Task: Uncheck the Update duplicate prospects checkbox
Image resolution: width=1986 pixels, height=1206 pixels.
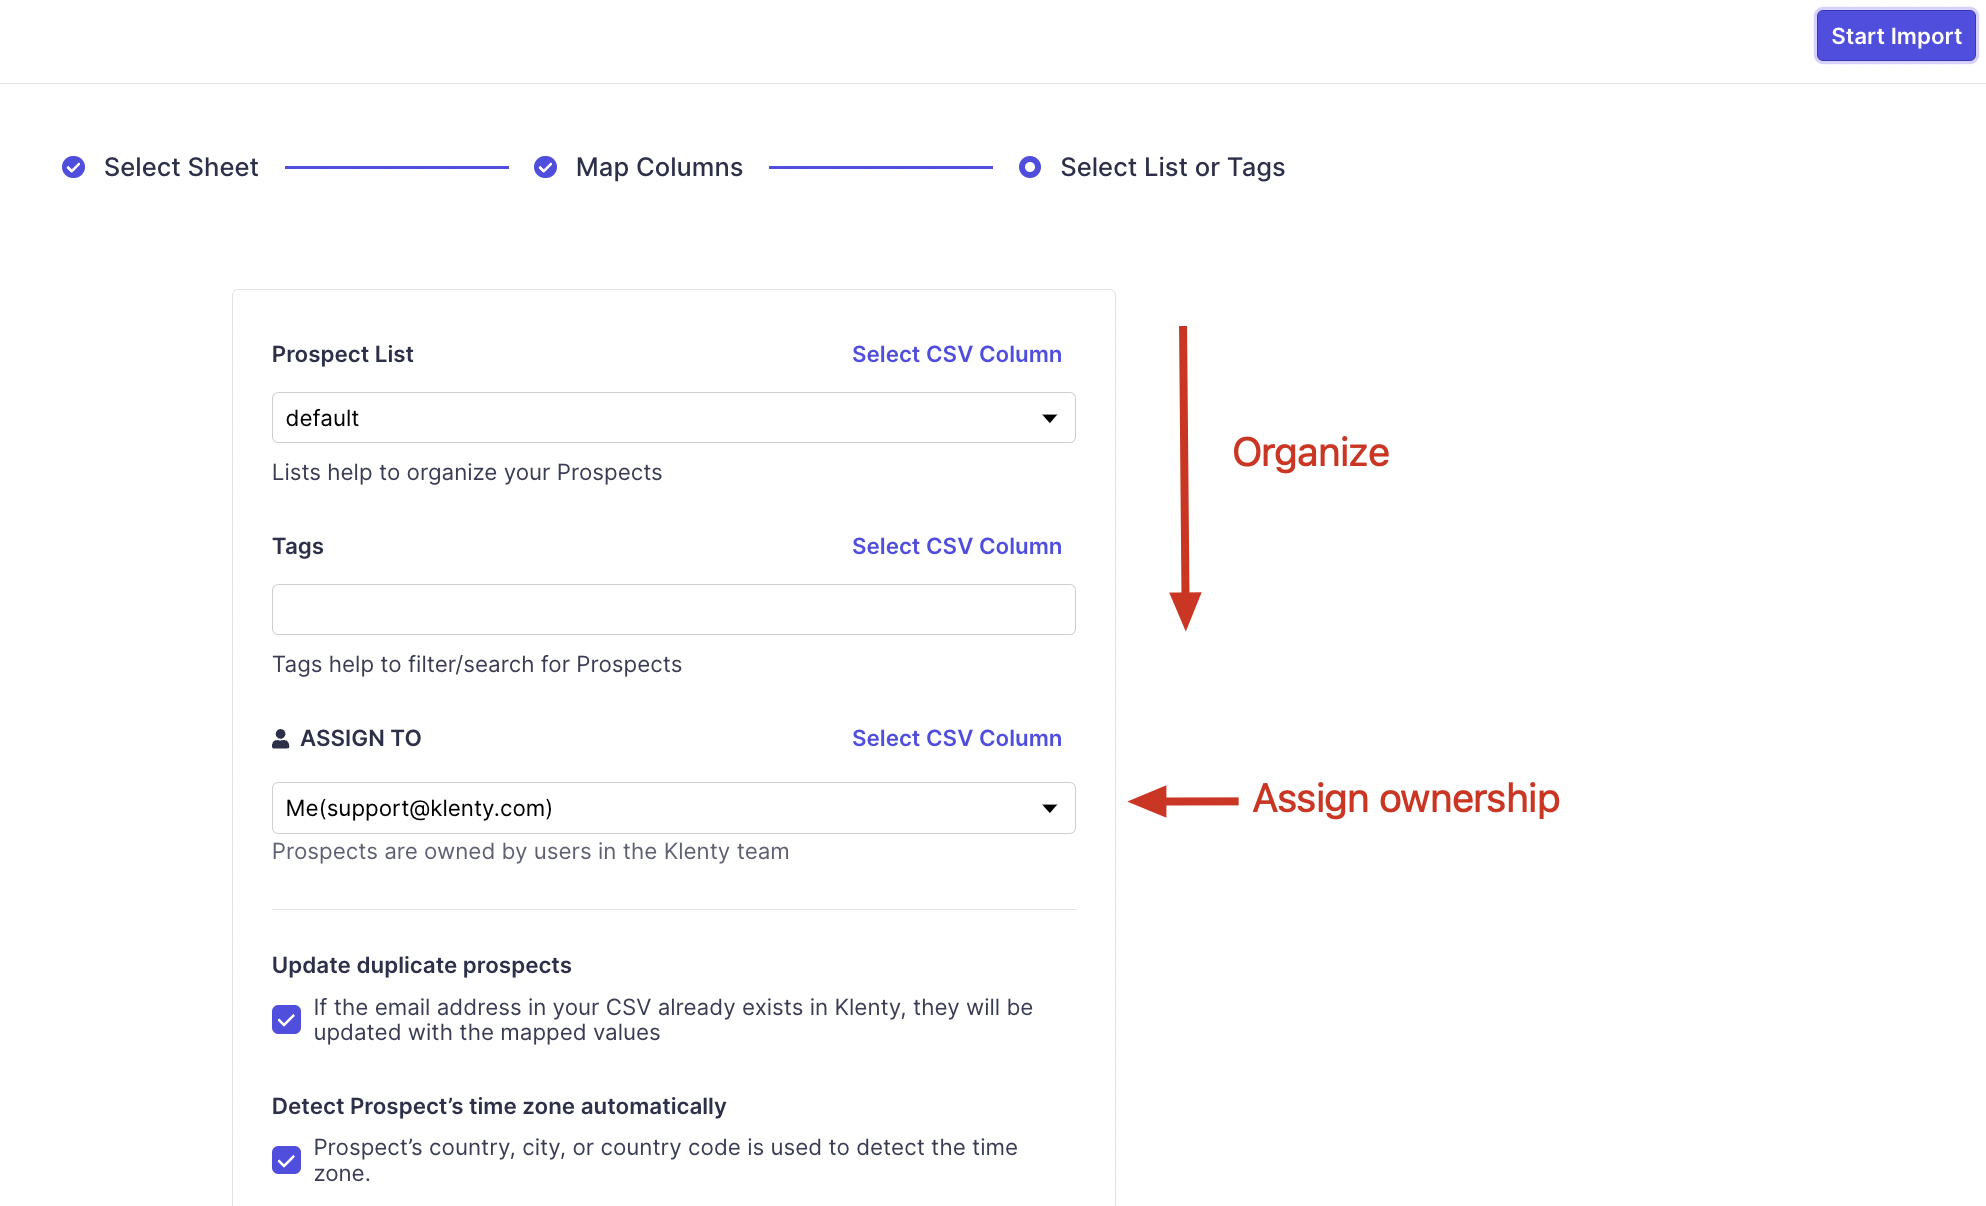Action: [287, 1019]
